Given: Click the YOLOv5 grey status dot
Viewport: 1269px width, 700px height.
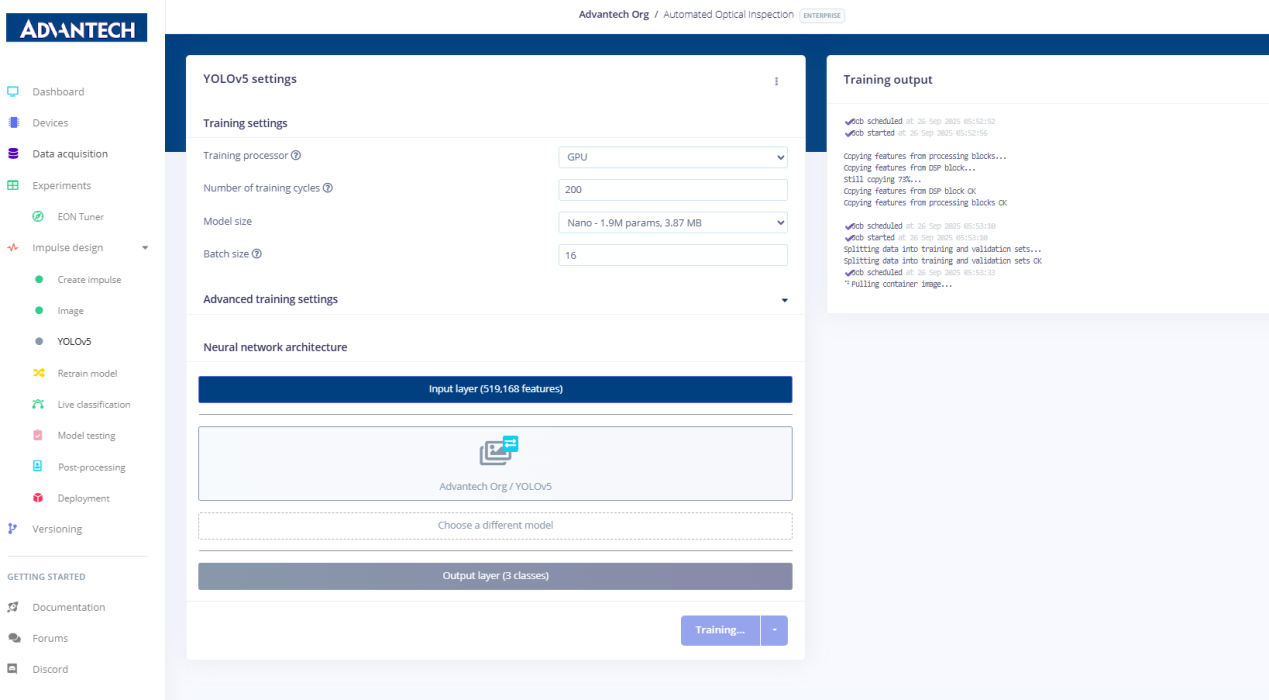Looking at the screenshot, I should pyautogui.click(x=39, y=341).
